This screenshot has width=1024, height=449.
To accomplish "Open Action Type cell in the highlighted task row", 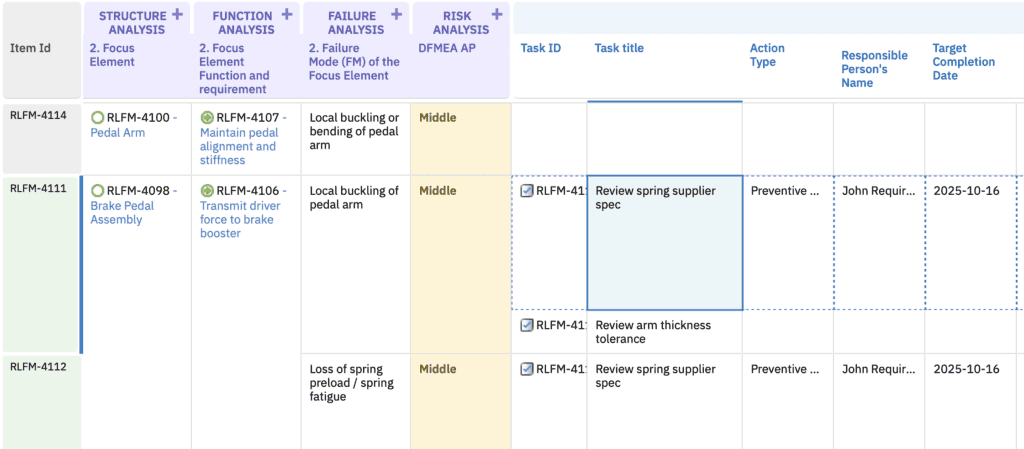I will pyautogui.click(x=787, y=191).
